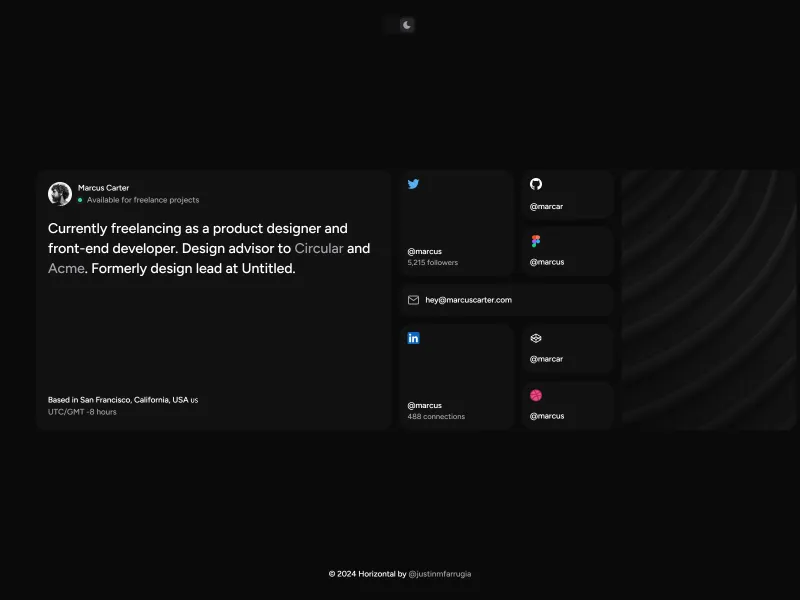Open the LinkedIn logo icon
800x600 pixels.
[x=413, y=338]
